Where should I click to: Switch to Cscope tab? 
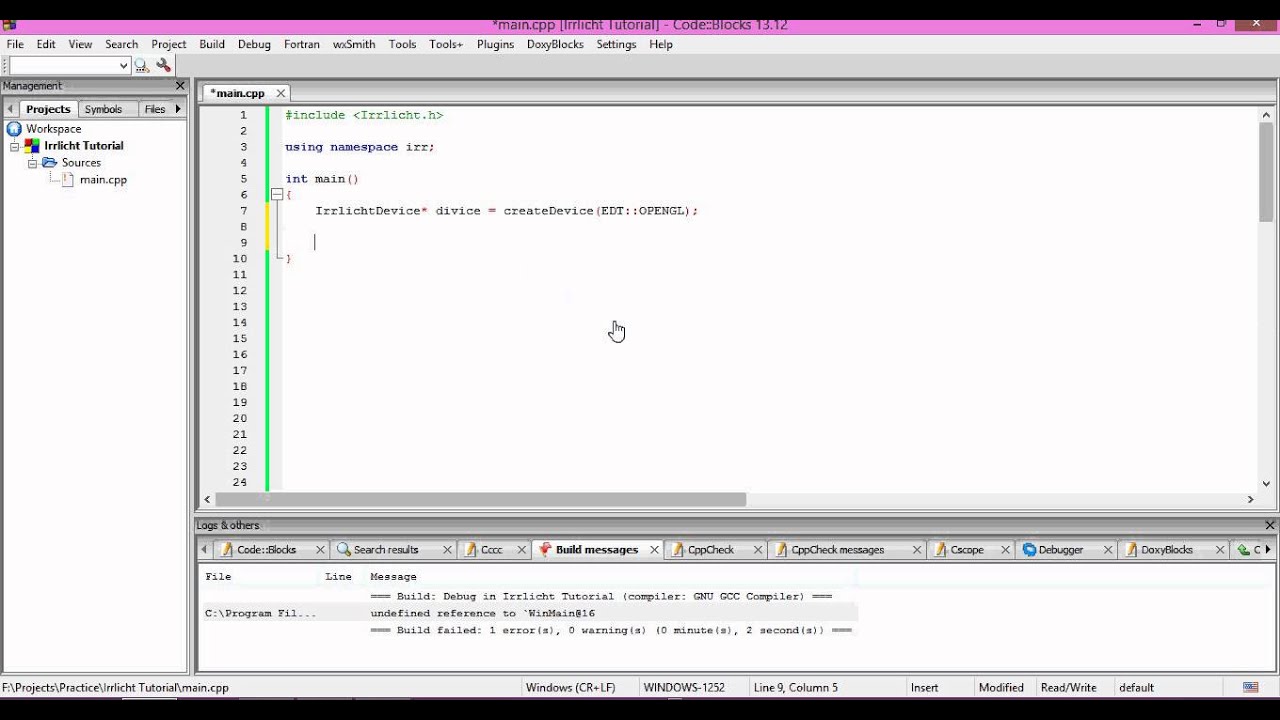click(x=967, y=550)
